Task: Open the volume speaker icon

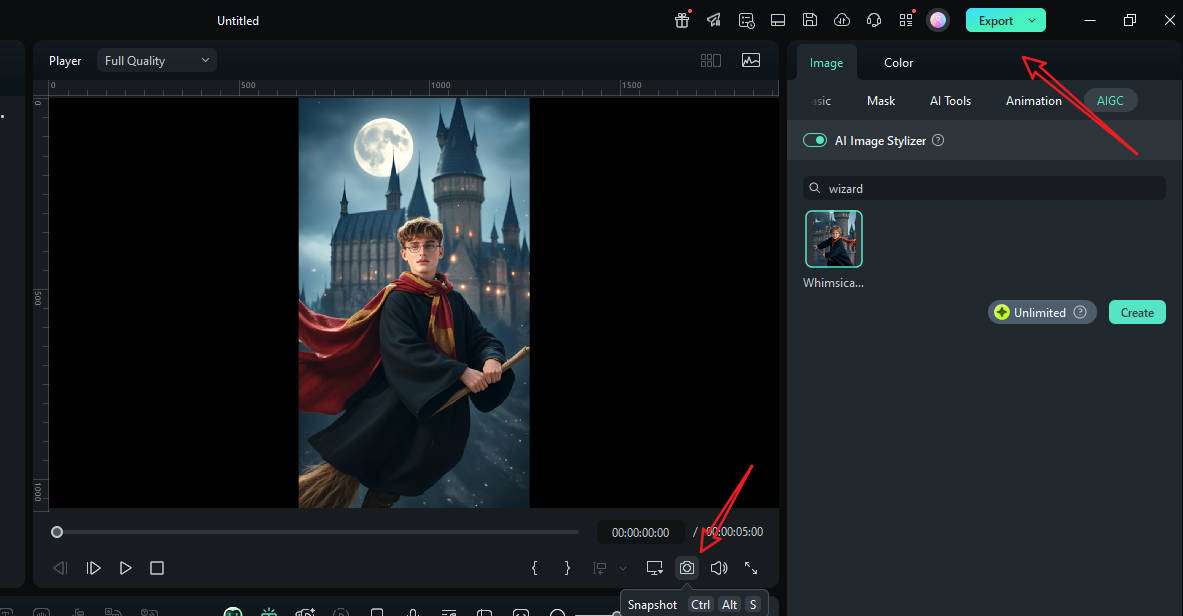Action: 719,568
